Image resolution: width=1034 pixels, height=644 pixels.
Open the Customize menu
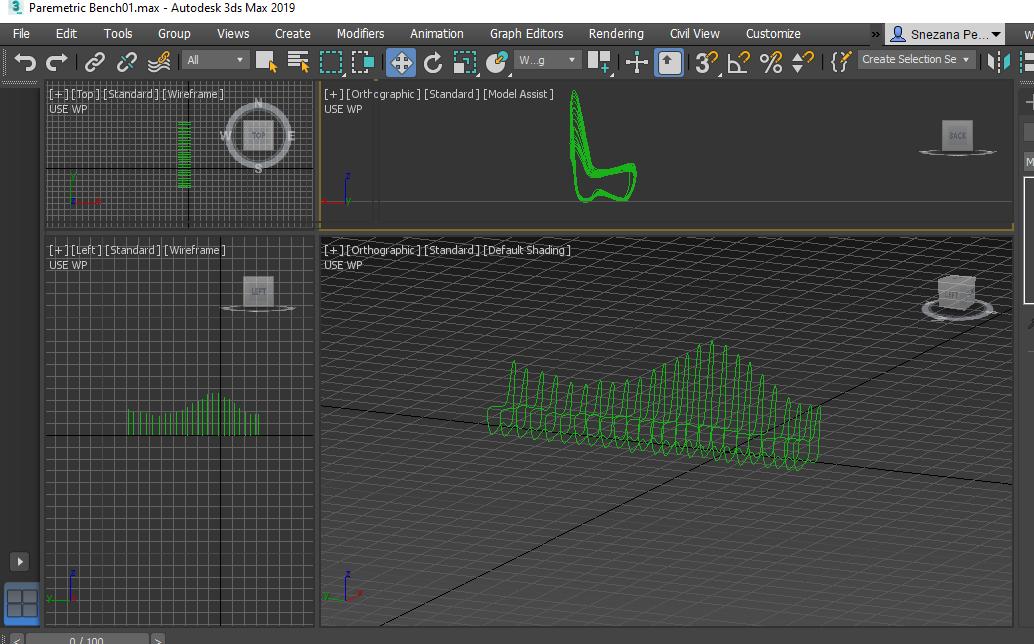773,34
